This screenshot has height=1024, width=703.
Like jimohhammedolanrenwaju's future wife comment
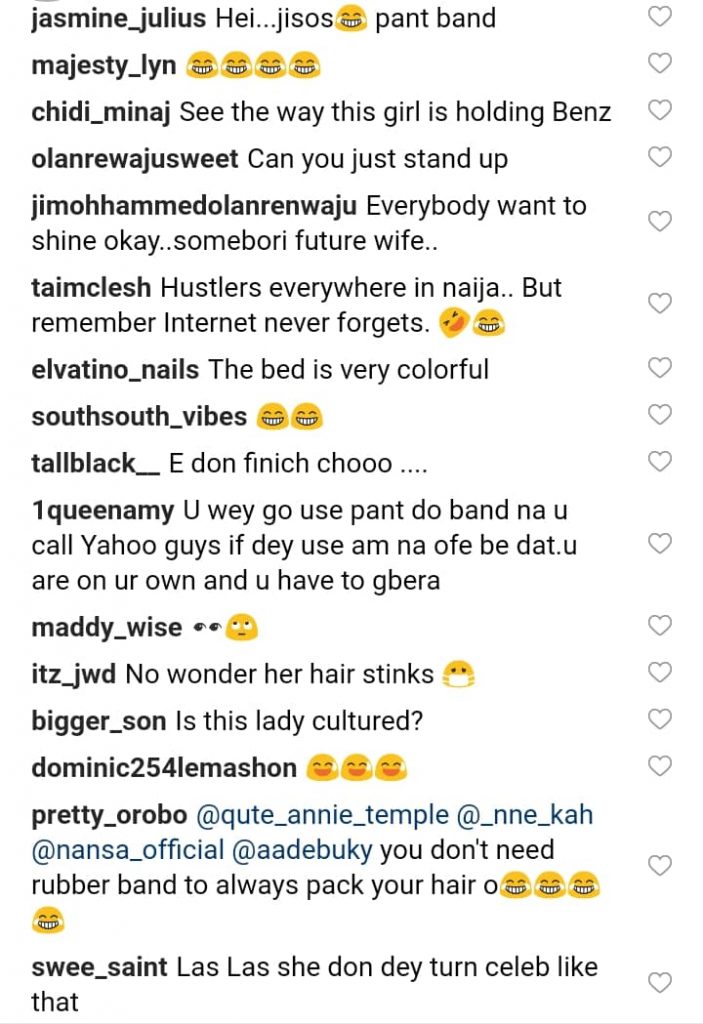pyautogui.click(x=659, y=221)
